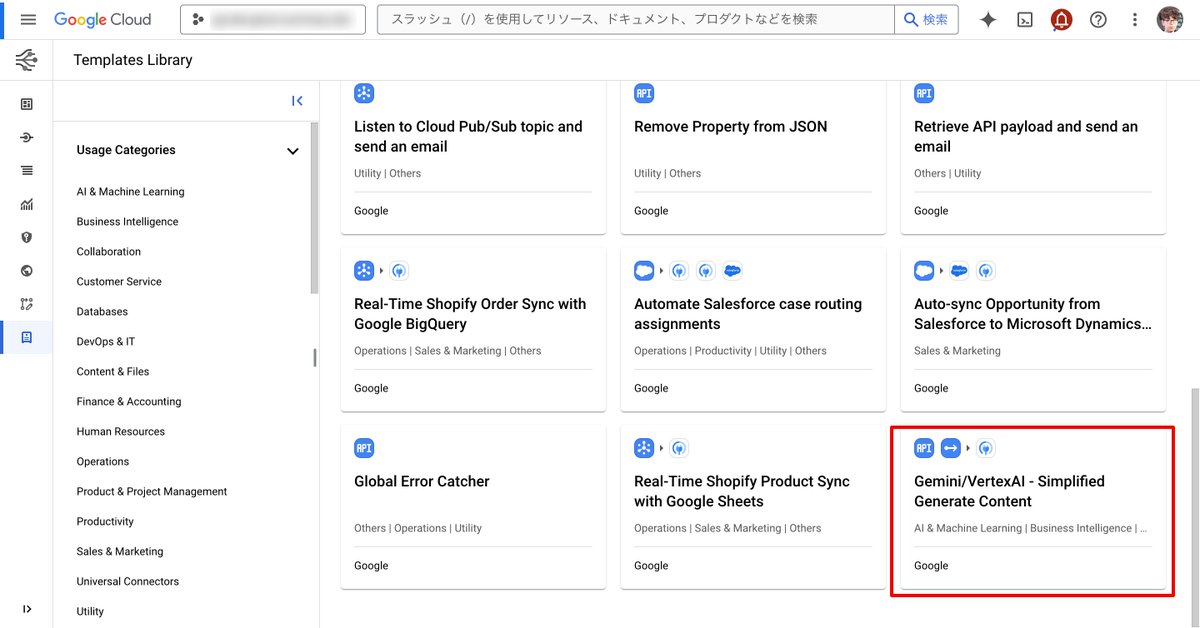Filter by Product & Project Management

[151, 492]
